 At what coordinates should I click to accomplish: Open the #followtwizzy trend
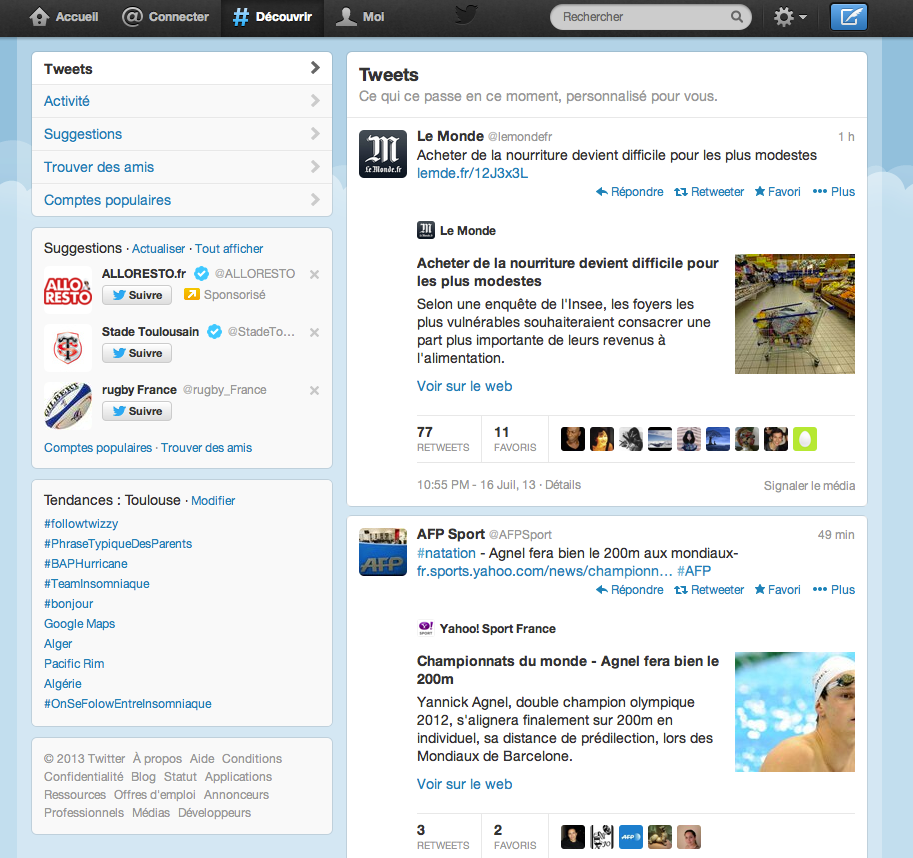click(x=81, y=524)
